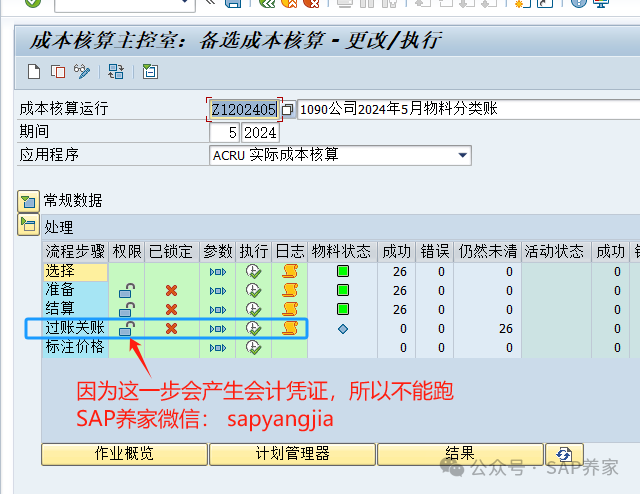Viewport: 640px width, 494px height.
Task: Click the create new costing run icon
Action: point(34,72)
